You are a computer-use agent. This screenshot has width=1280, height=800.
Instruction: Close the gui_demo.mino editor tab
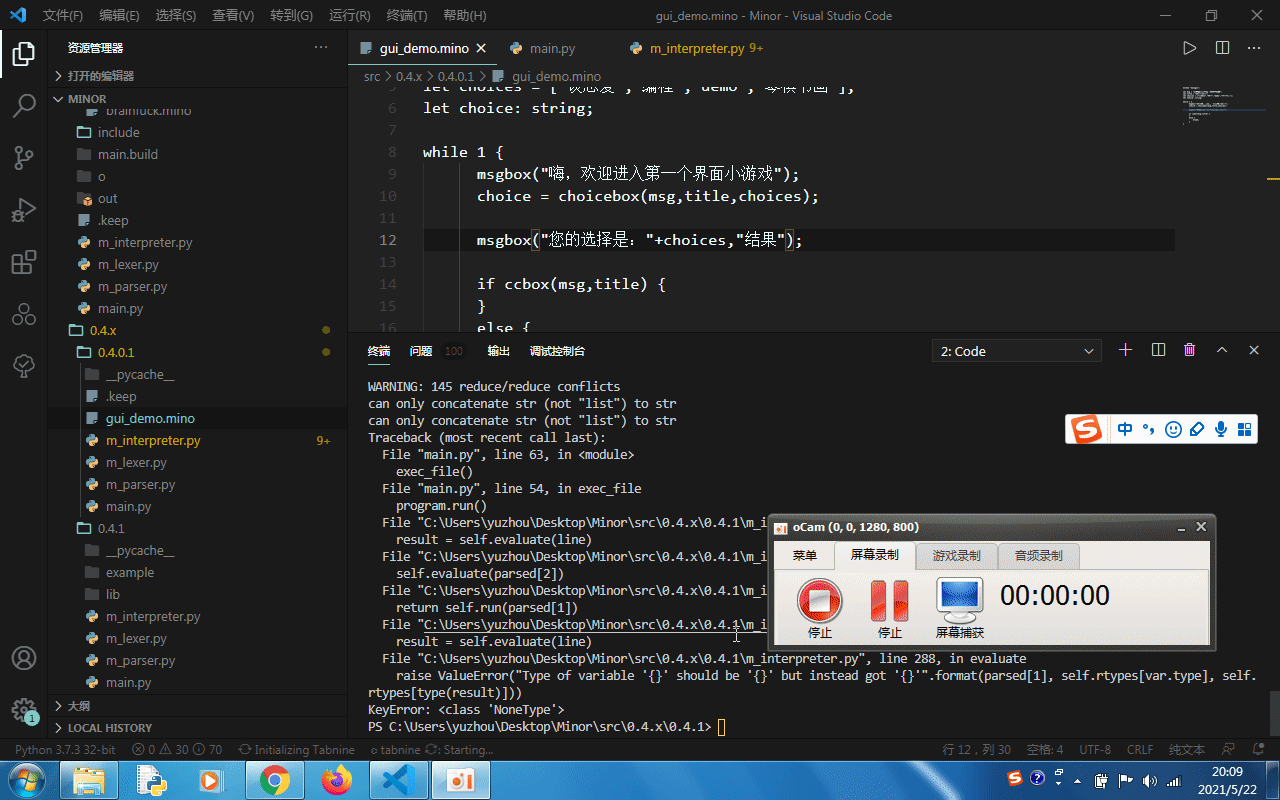coord(481,48)
